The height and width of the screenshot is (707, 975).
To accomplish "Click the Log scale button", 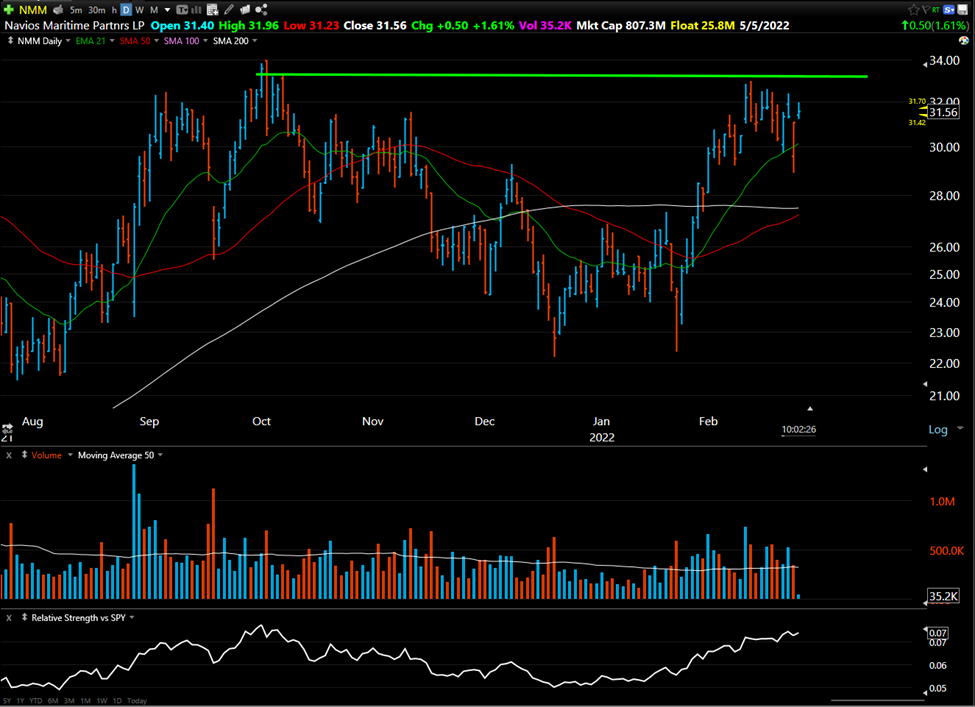I will point(938,429).
